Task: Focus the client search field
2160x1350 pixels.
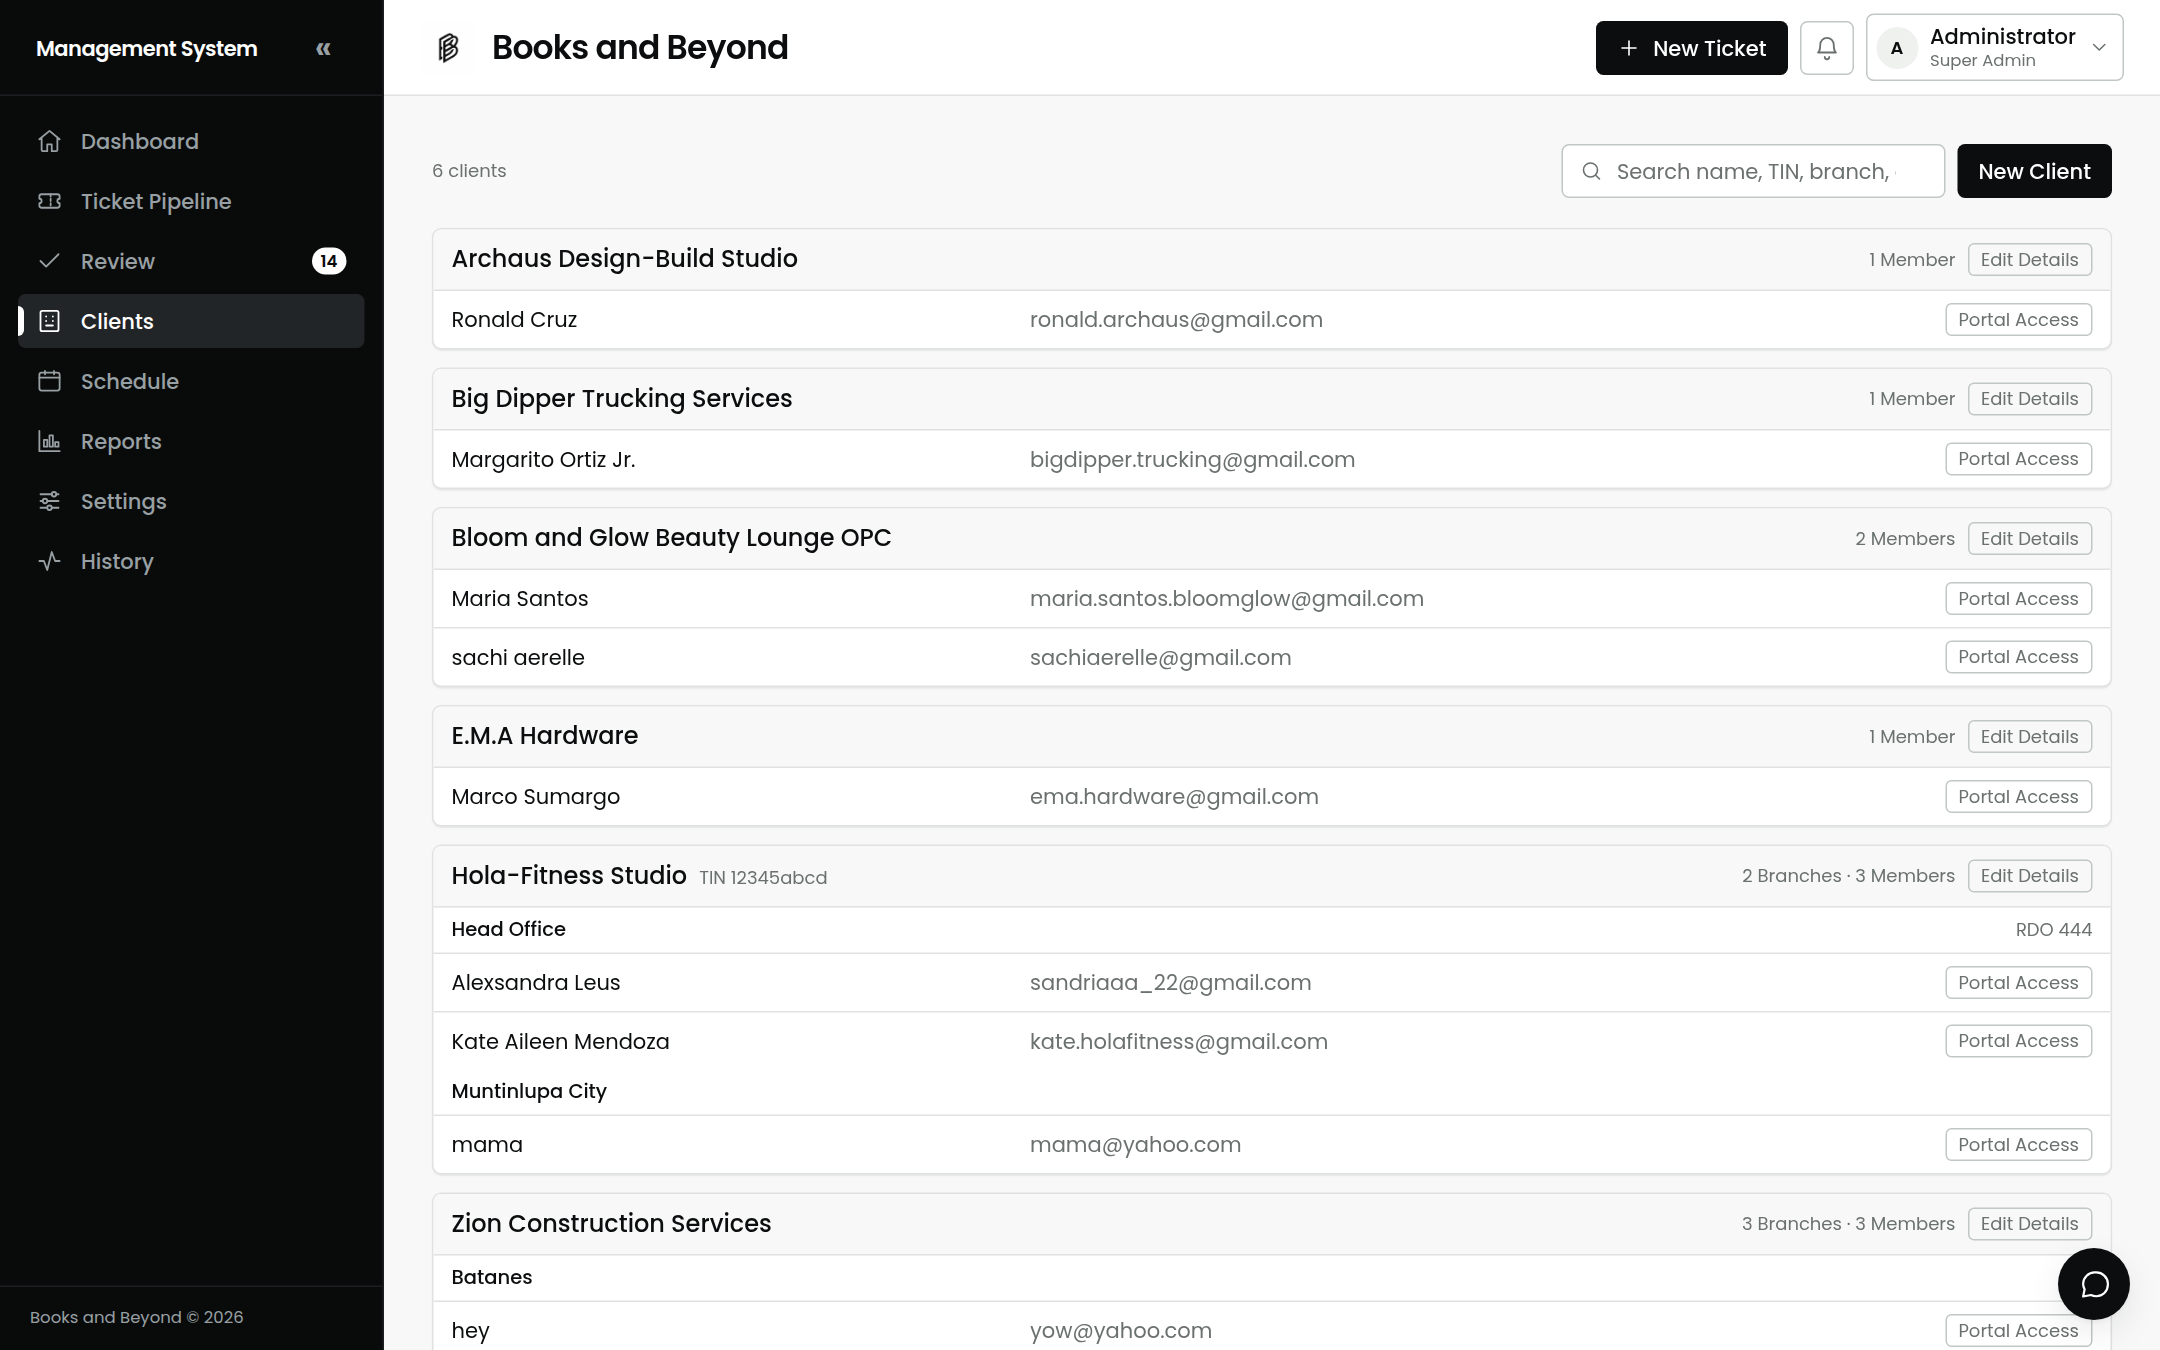Action: 1753,171
